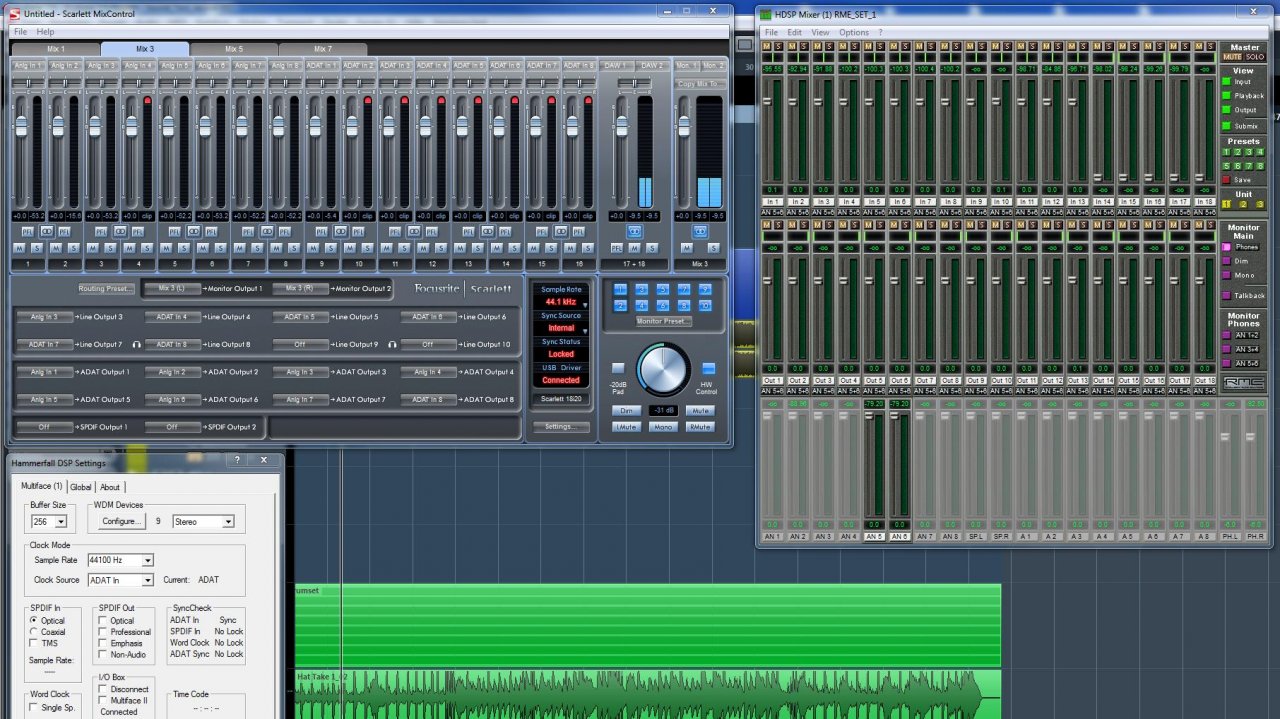Toggle Input view in HDSP Mixer

click(1226, 82)
